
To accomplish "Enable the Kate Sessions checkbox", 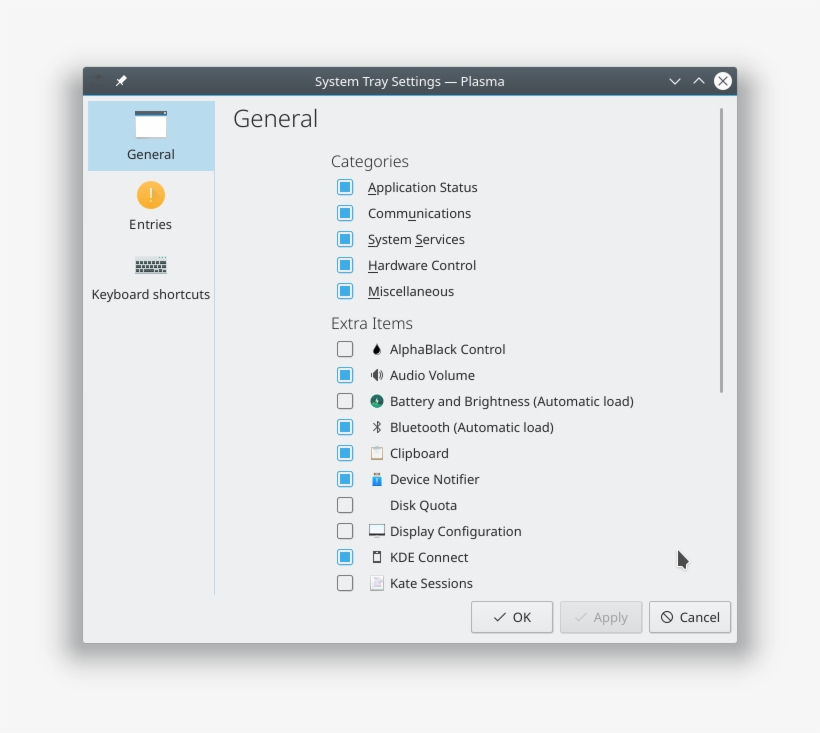I will coord(345,583).
